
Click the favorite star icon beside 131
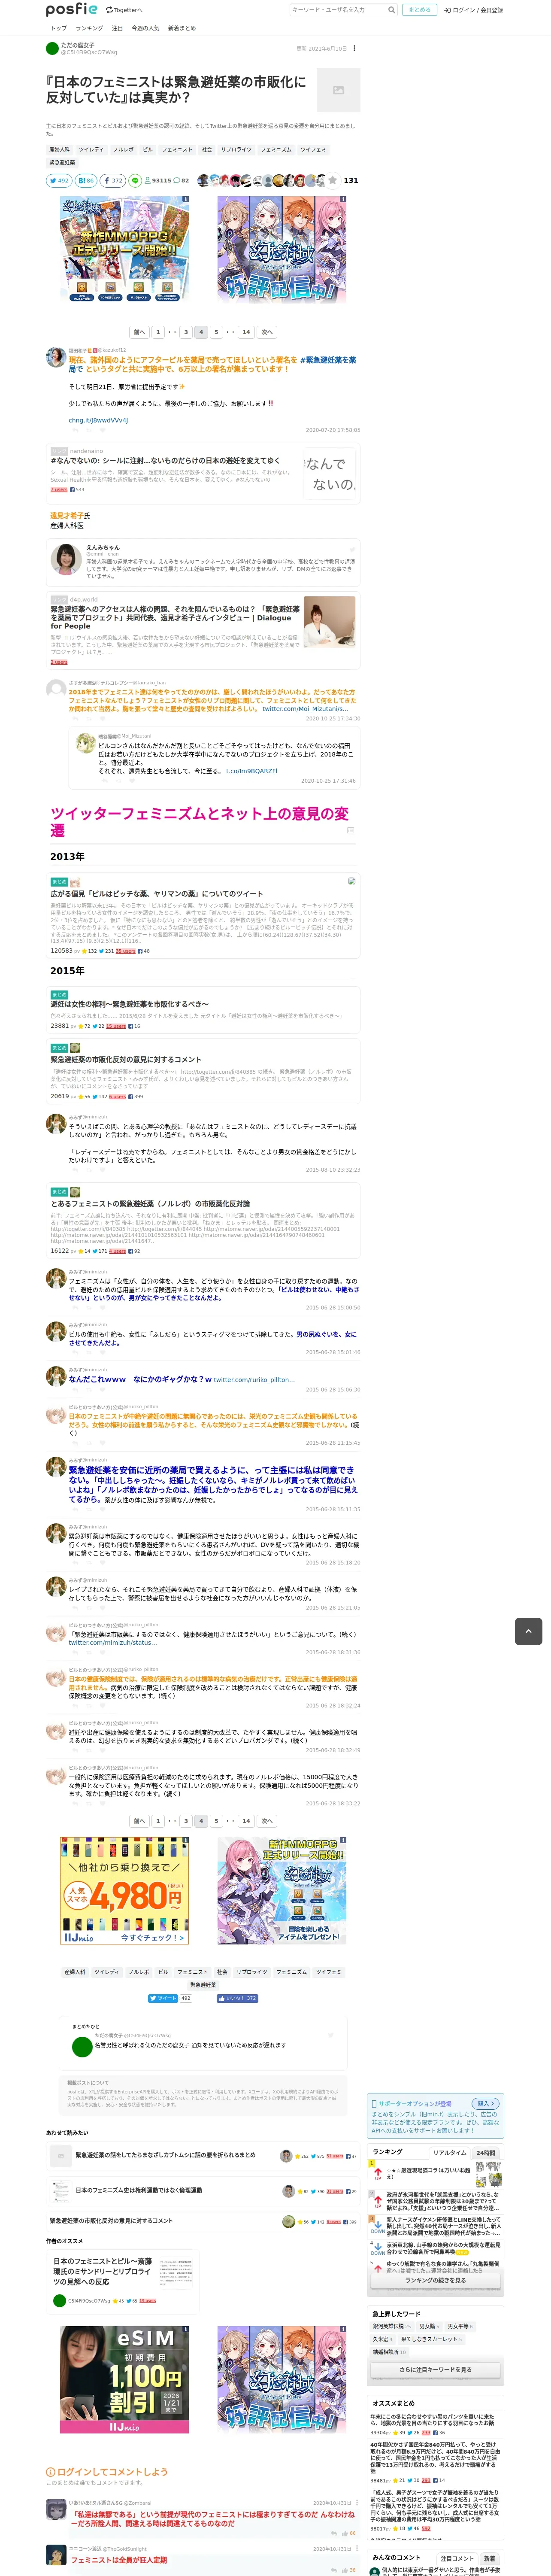pyautogui.click(x=333, y=181)
